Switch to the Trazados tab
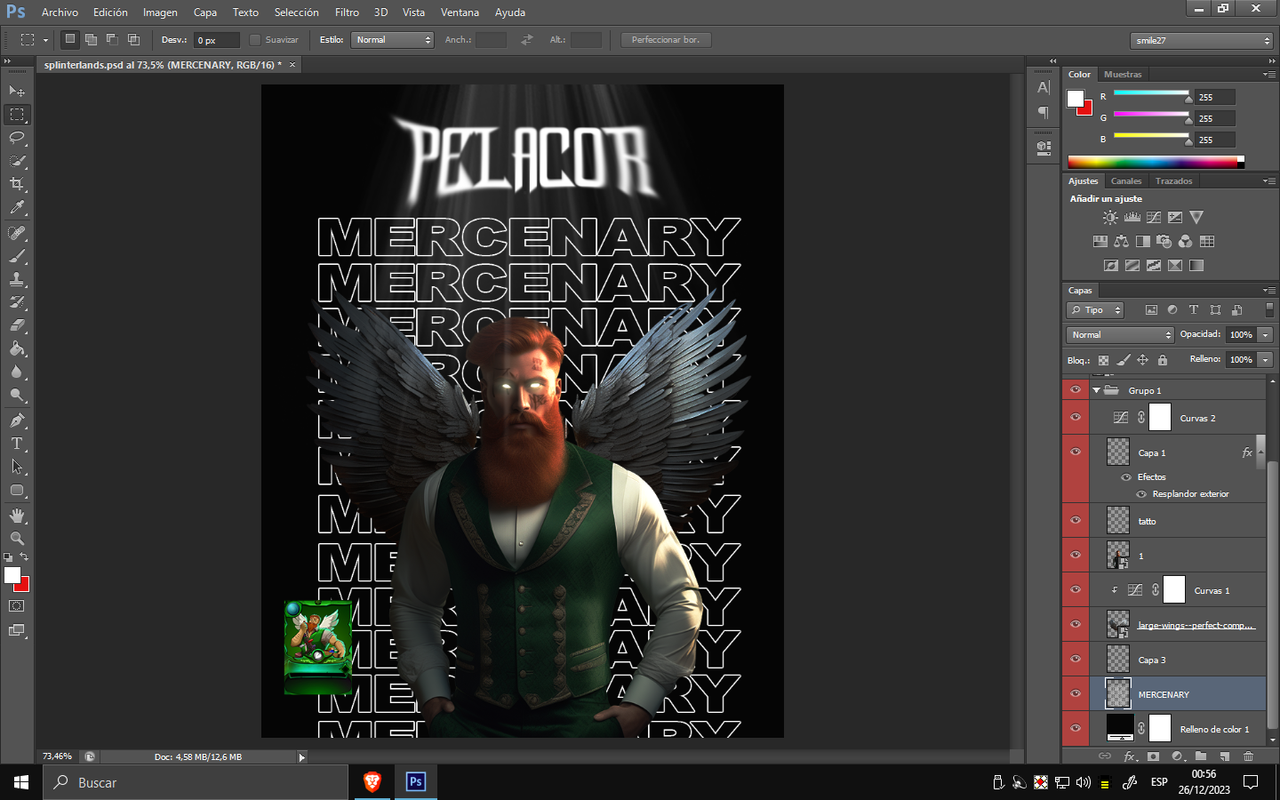Image resolution: width=1280 pixels, height=800 pixels. point(1173,181)
